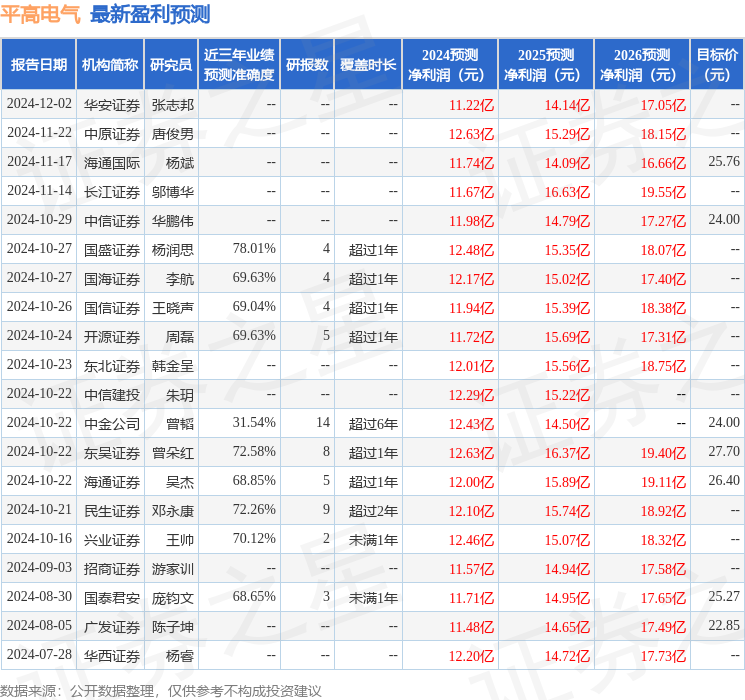Click coverage 超过2年
The image size is (745, 700).
(373, 510)
